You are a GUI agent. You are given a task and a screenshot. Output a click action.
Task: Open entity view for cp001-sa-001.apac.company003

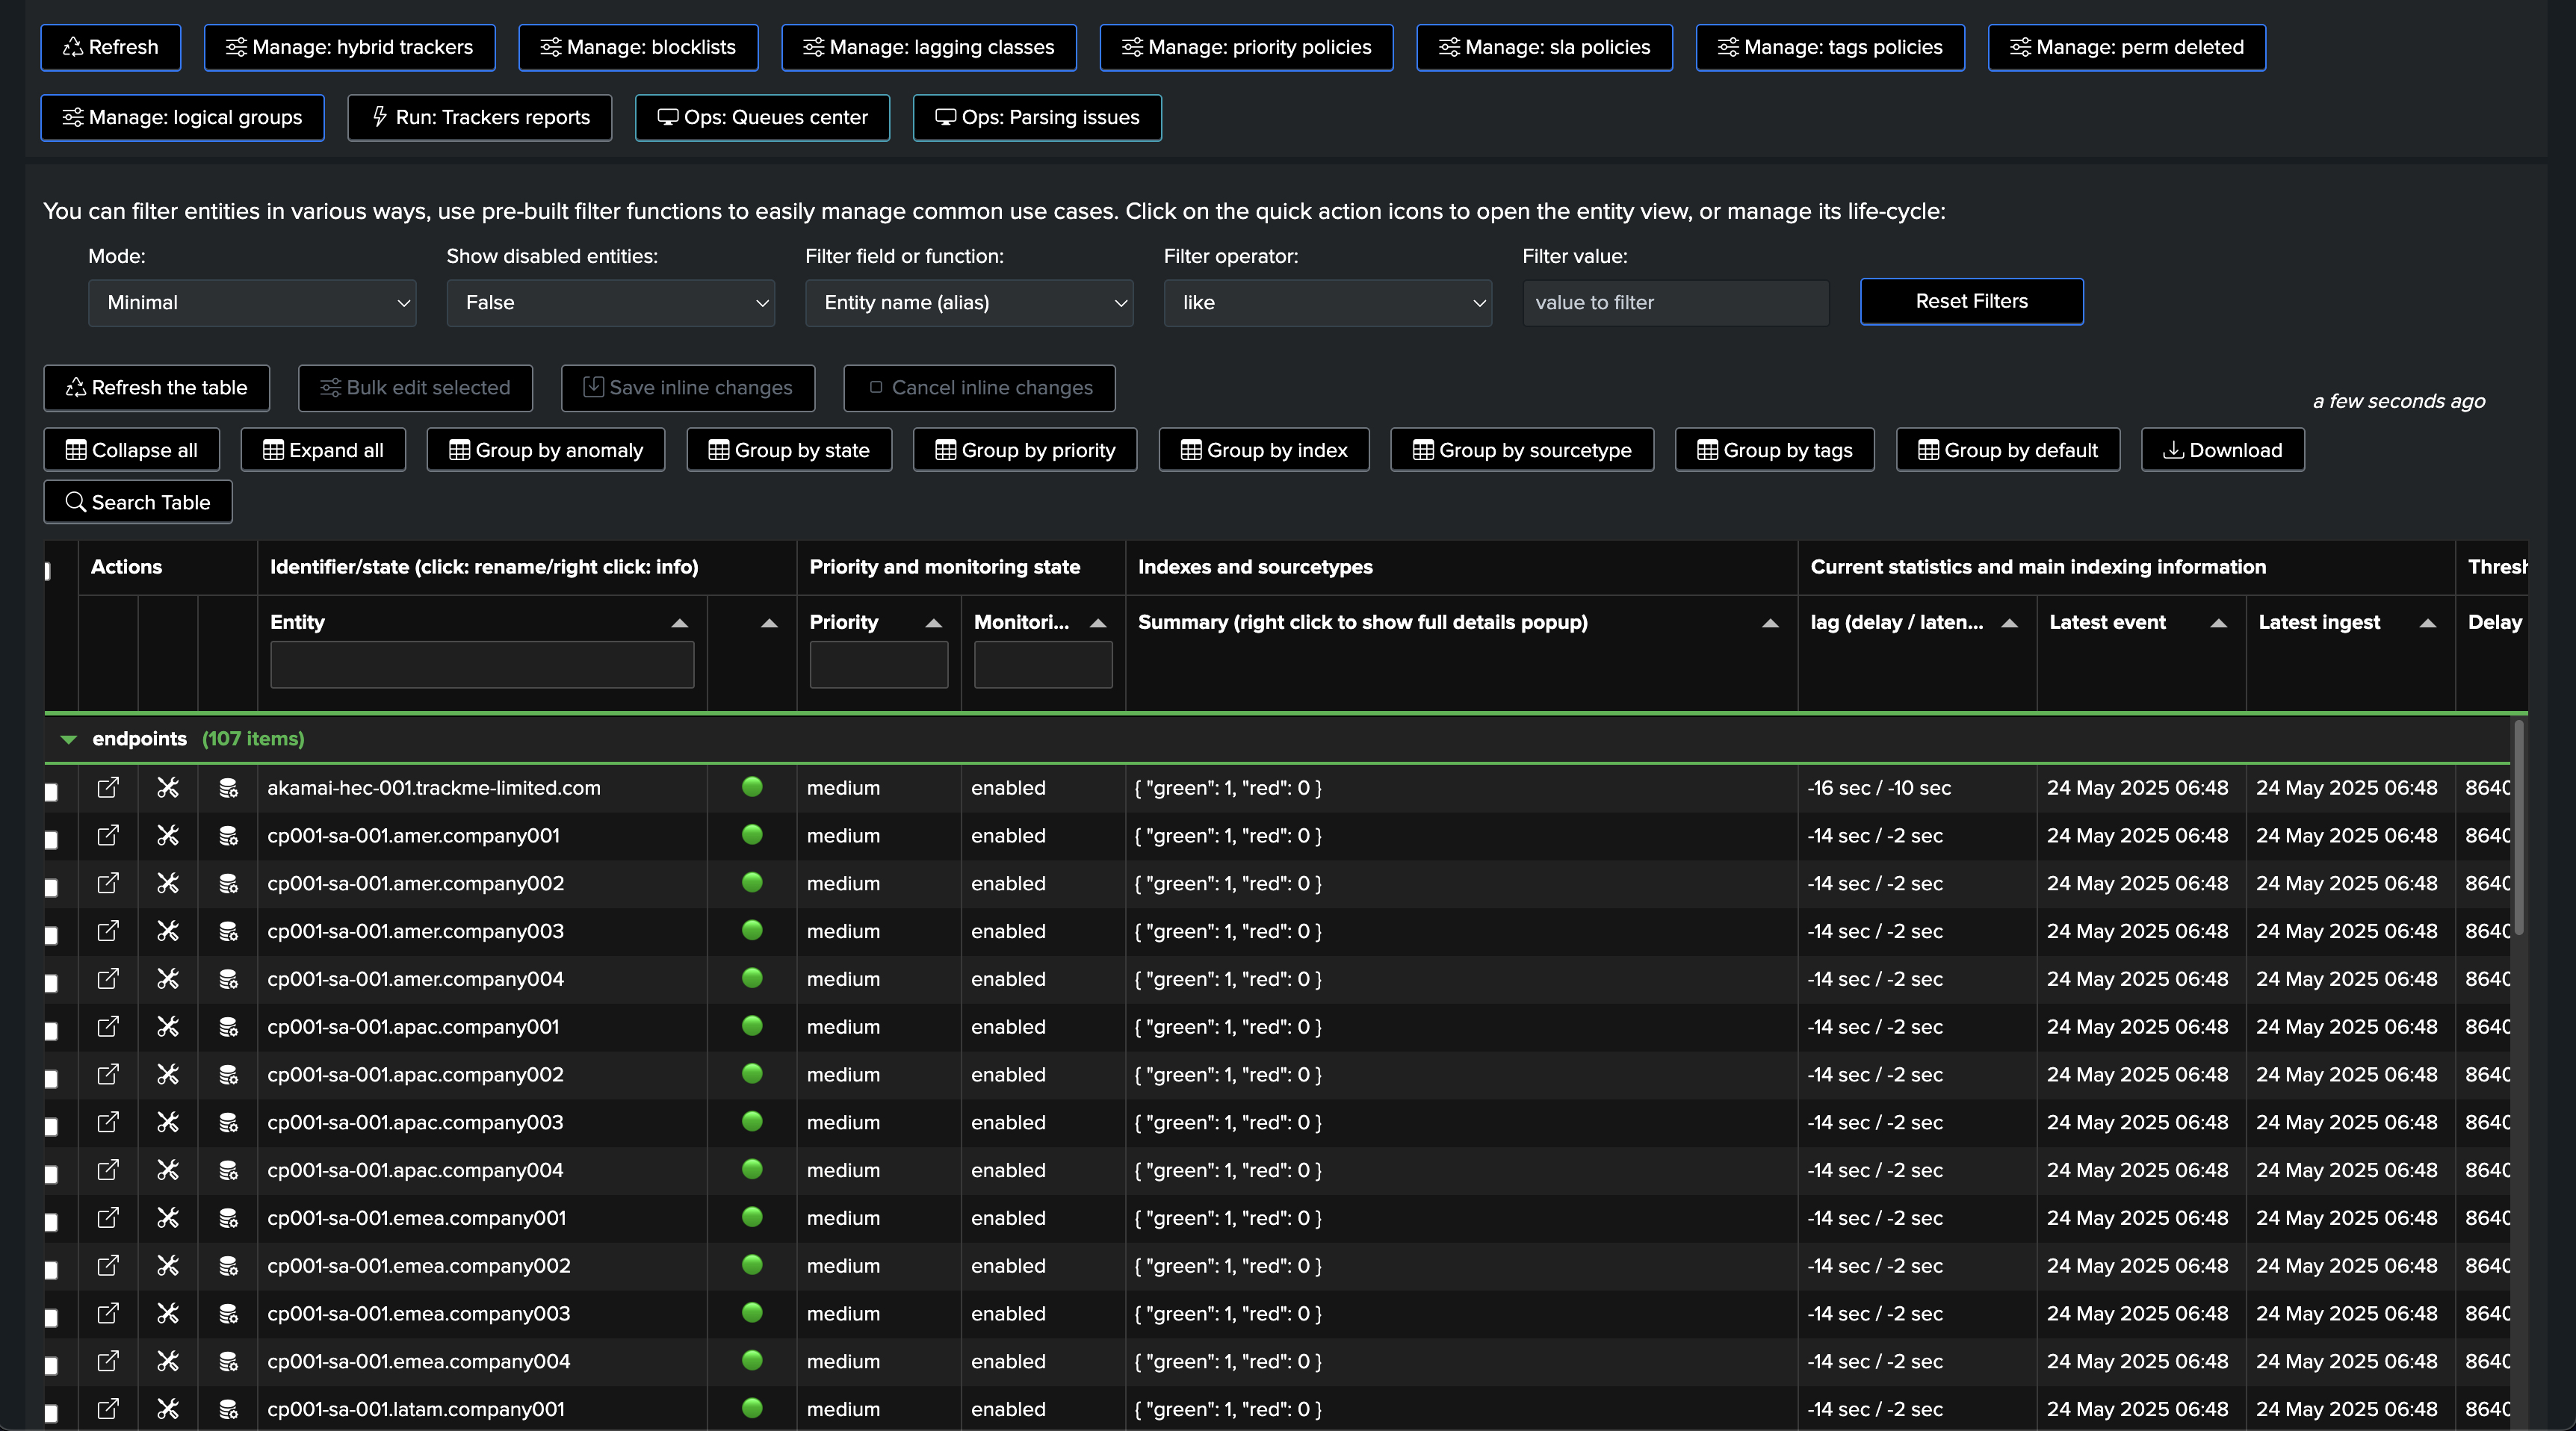coord(108,1123)
